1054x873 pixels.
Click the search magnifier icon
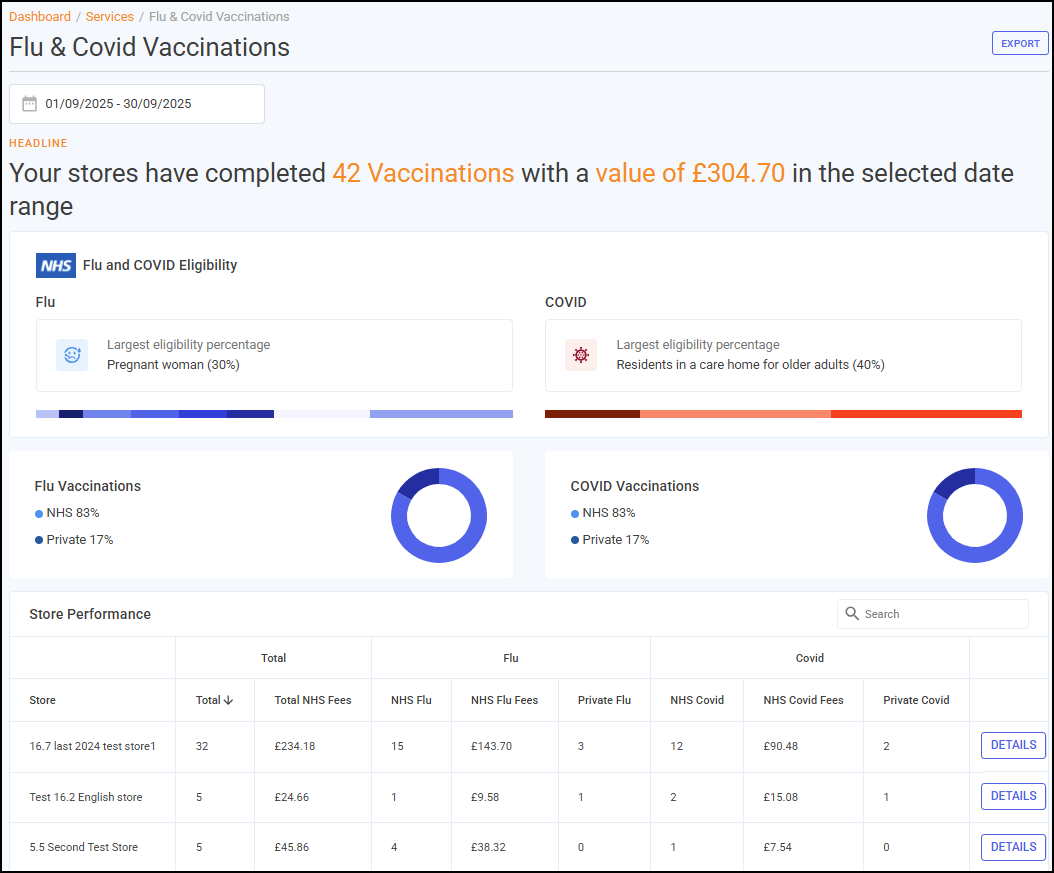point(852,614)
